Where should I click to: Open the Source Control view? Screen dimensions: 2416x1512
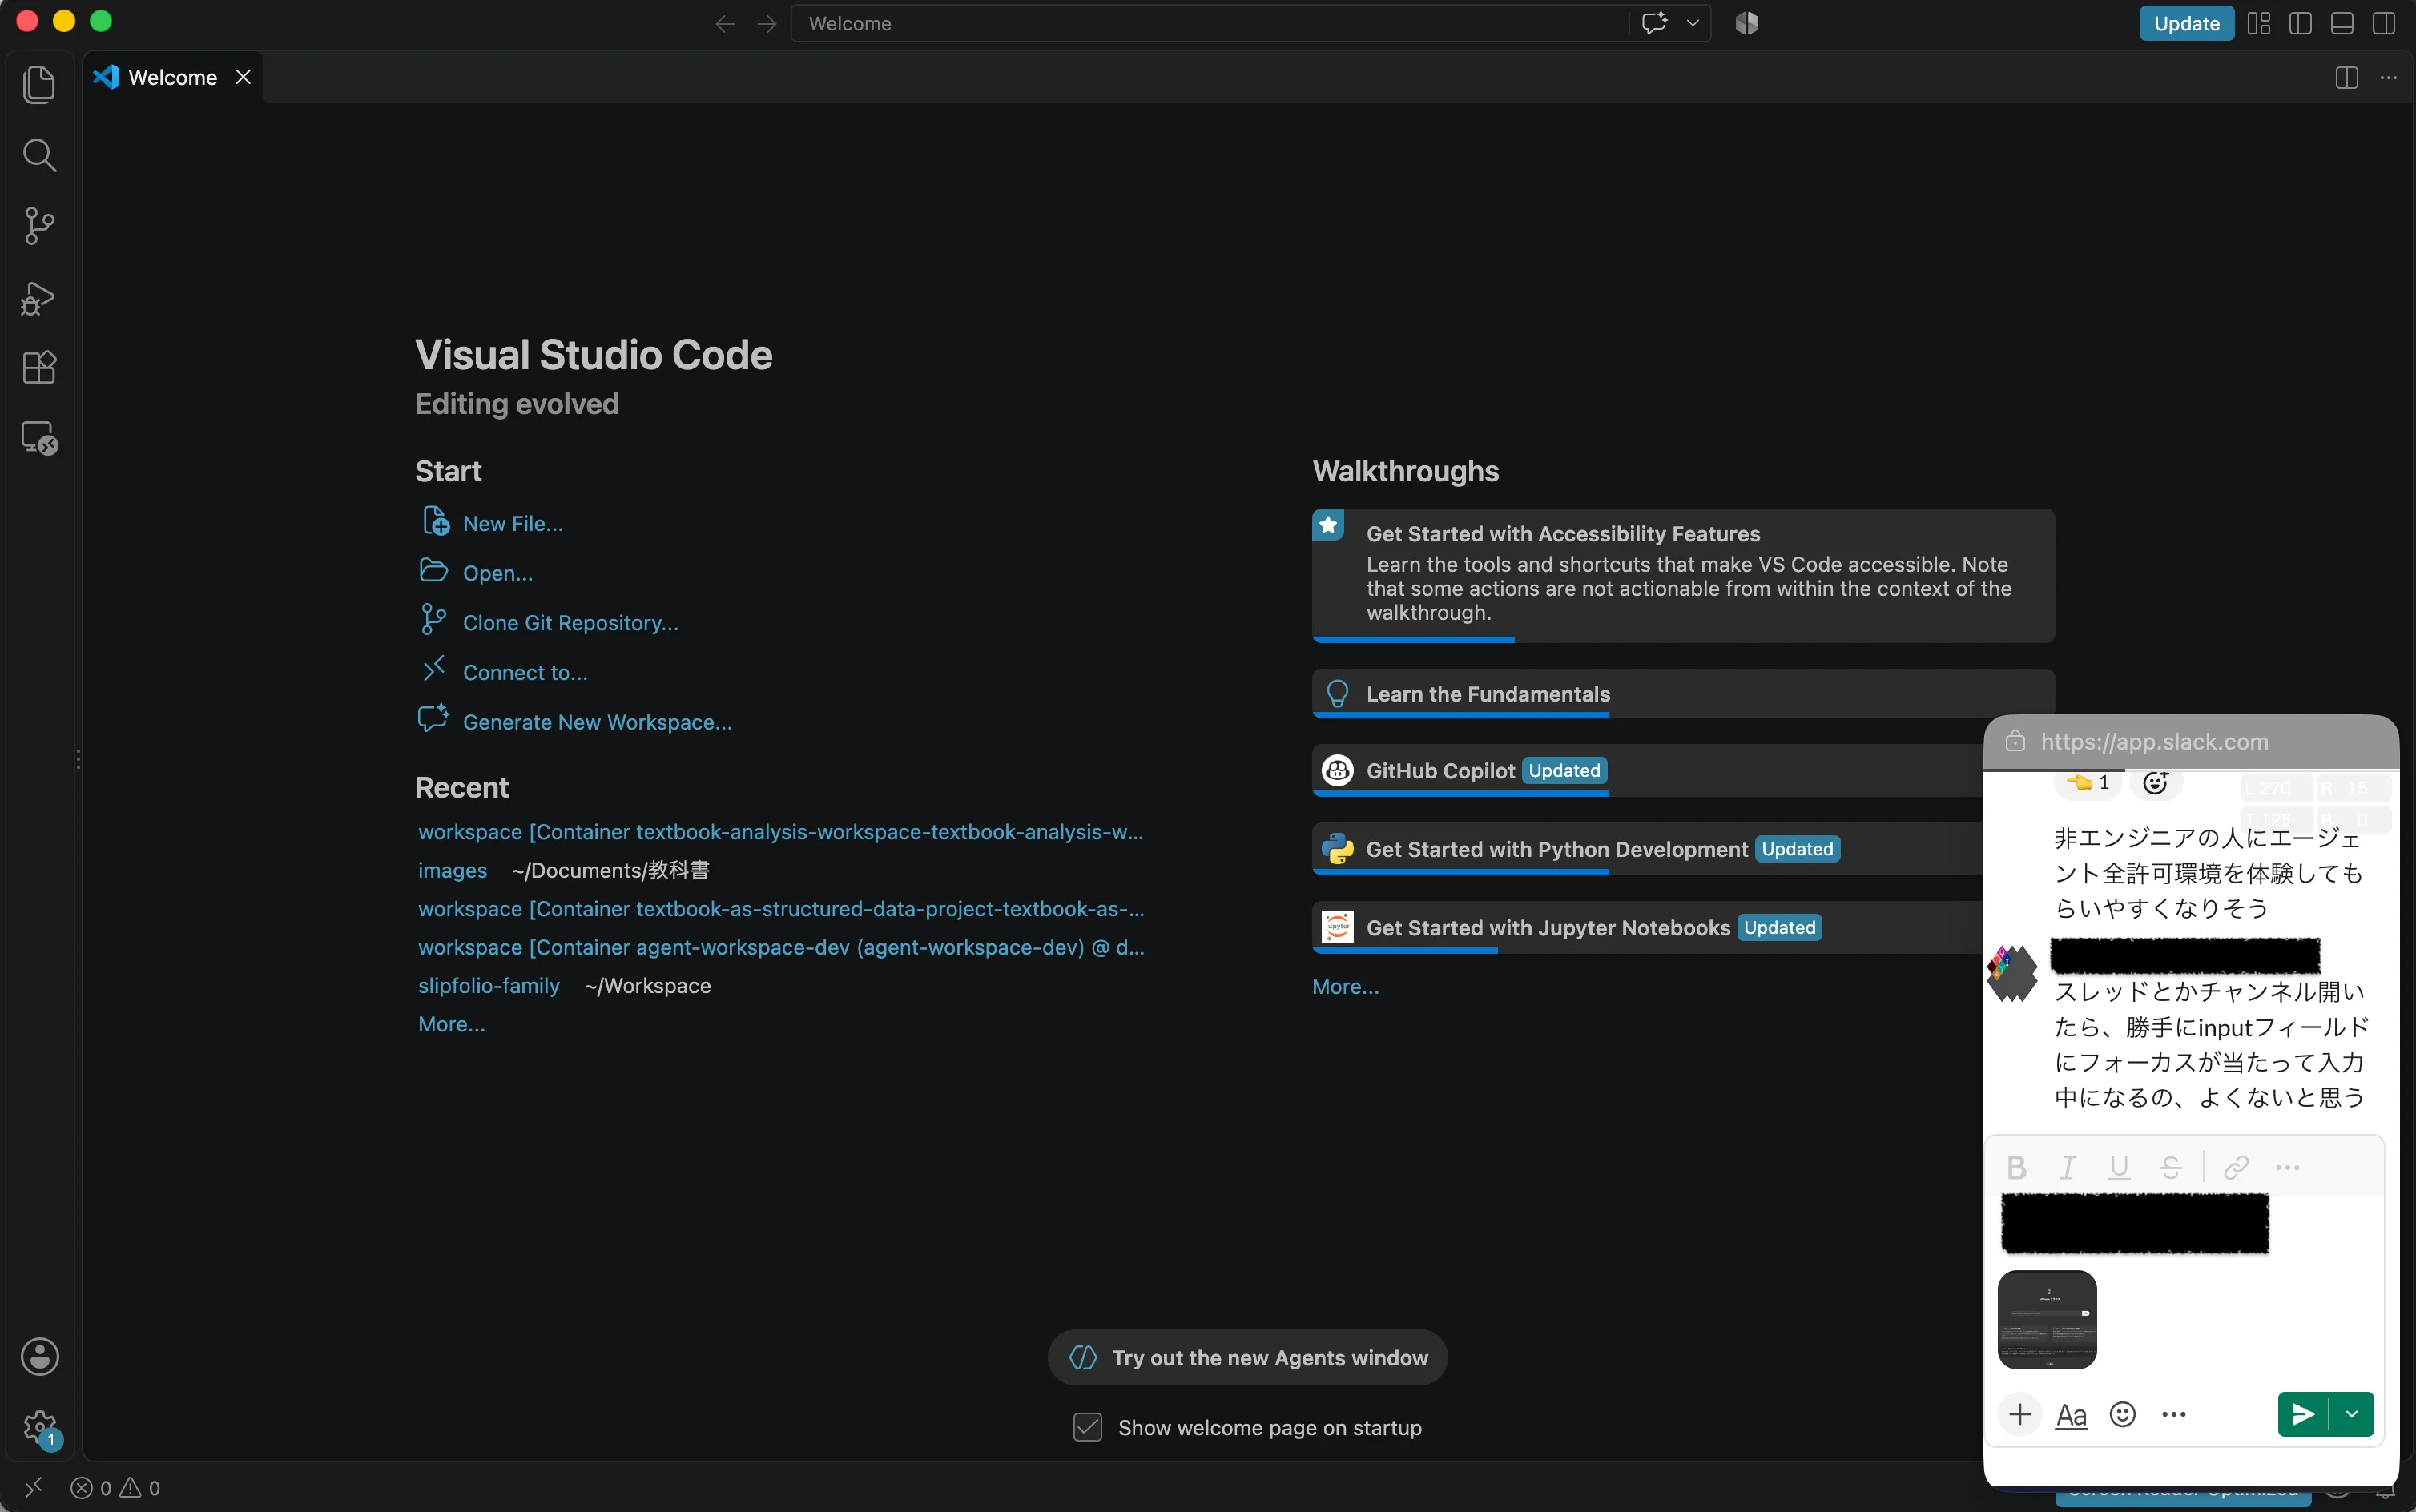point(39,226)
